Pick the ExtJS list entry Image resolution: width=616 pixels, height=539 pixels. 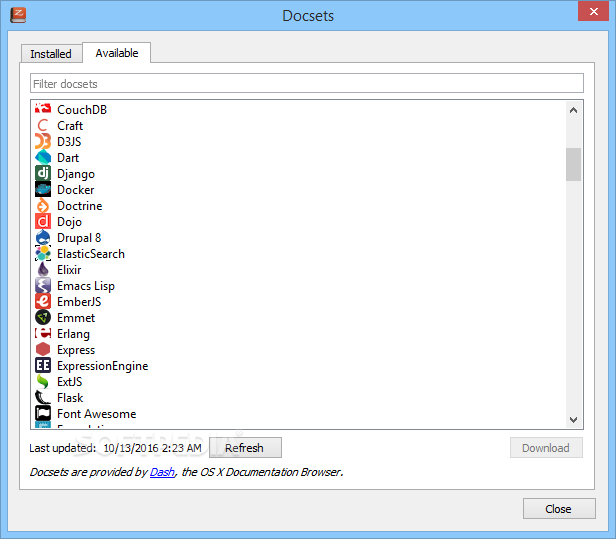click(x=70, y=381)
